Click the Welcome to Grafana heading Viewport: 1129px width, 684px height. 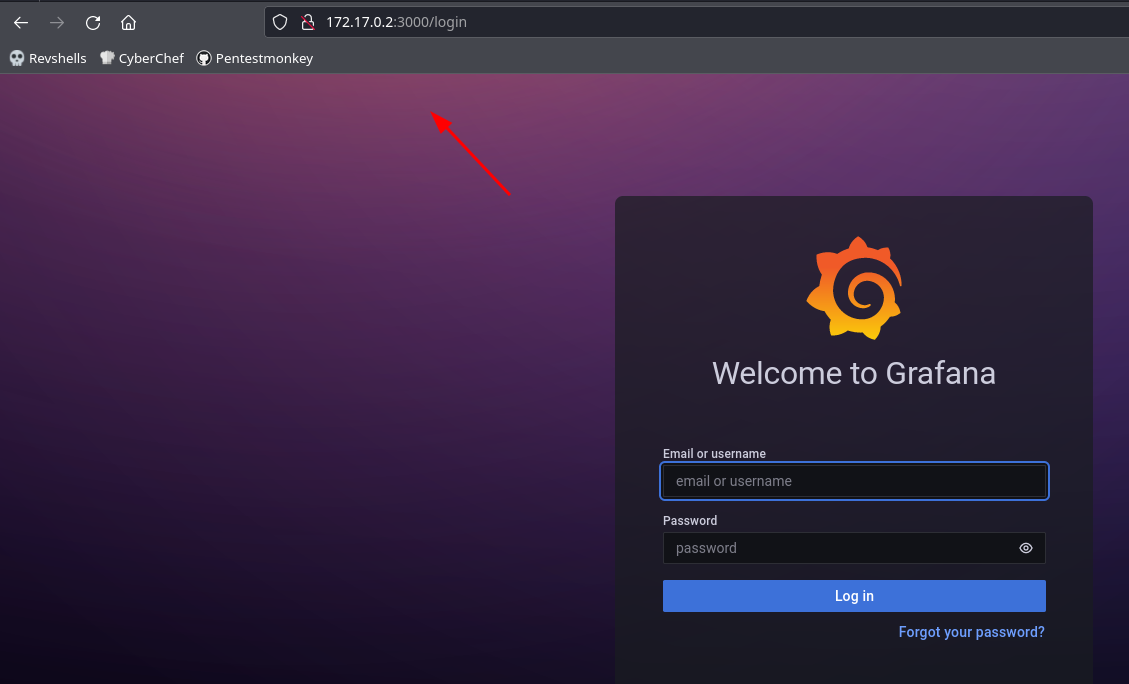854,373
